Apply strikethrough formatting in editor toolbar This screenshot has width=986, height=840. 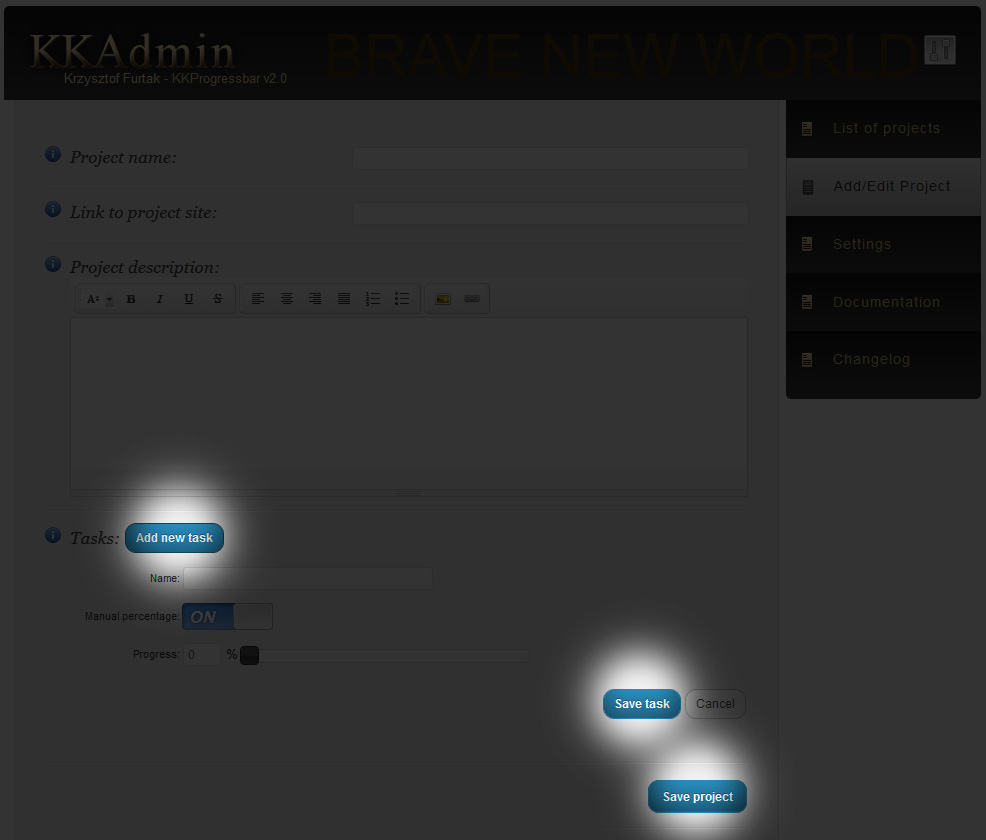pos(218,299)
